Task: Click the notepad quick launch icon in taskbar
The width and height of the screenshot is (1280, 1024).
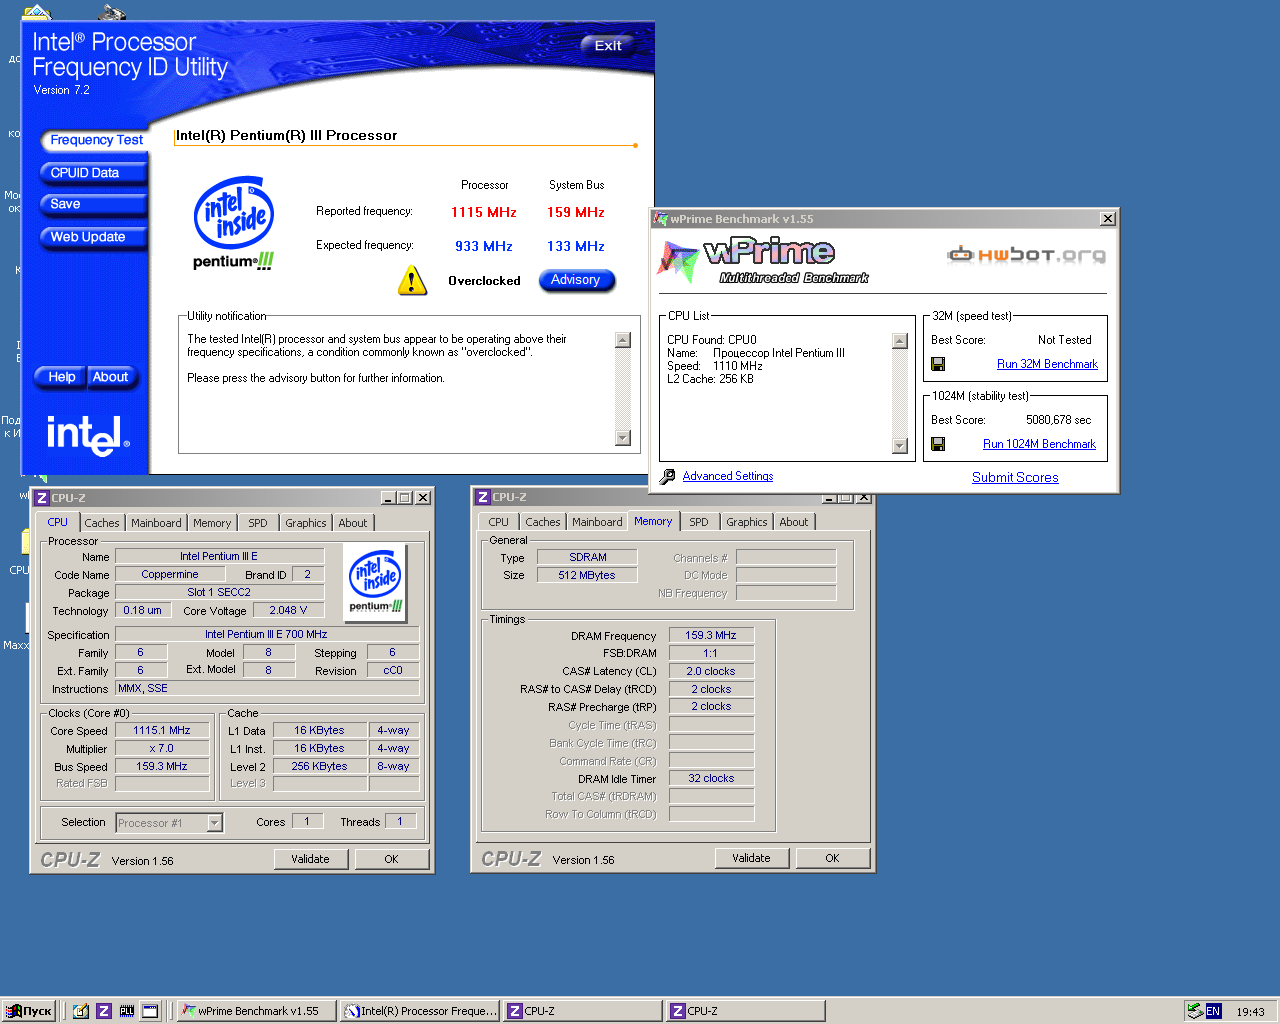Action: 81,1011
